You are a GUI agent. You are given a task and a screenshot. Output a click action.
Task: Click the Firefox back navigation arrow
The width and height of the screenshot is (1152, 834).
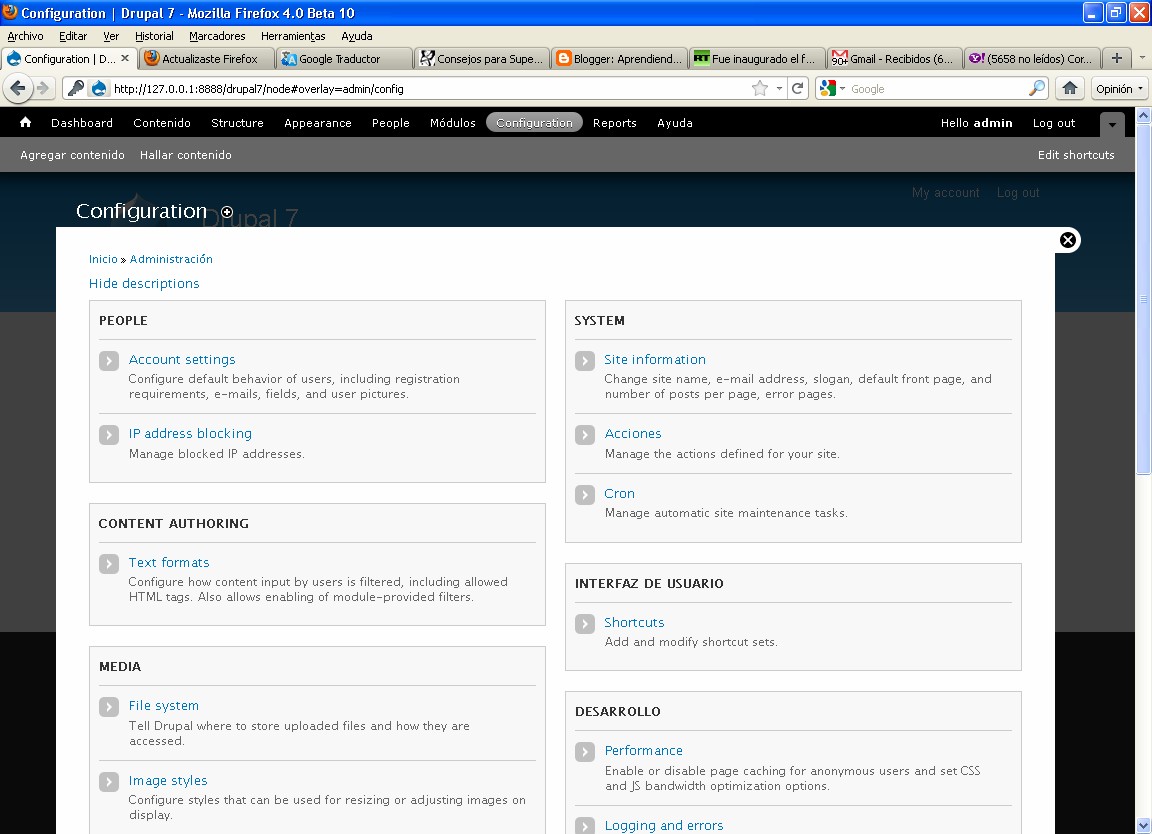(17, 89)
